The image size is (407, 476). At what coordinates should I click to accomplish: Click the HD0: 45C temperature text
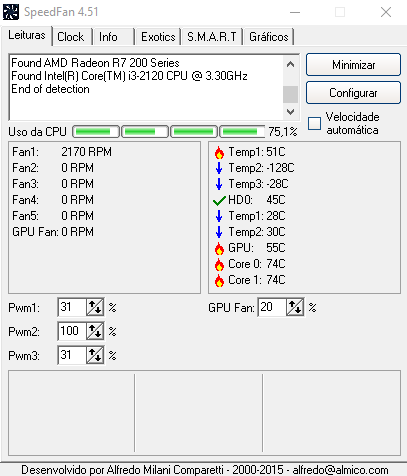tap(257, 200)
